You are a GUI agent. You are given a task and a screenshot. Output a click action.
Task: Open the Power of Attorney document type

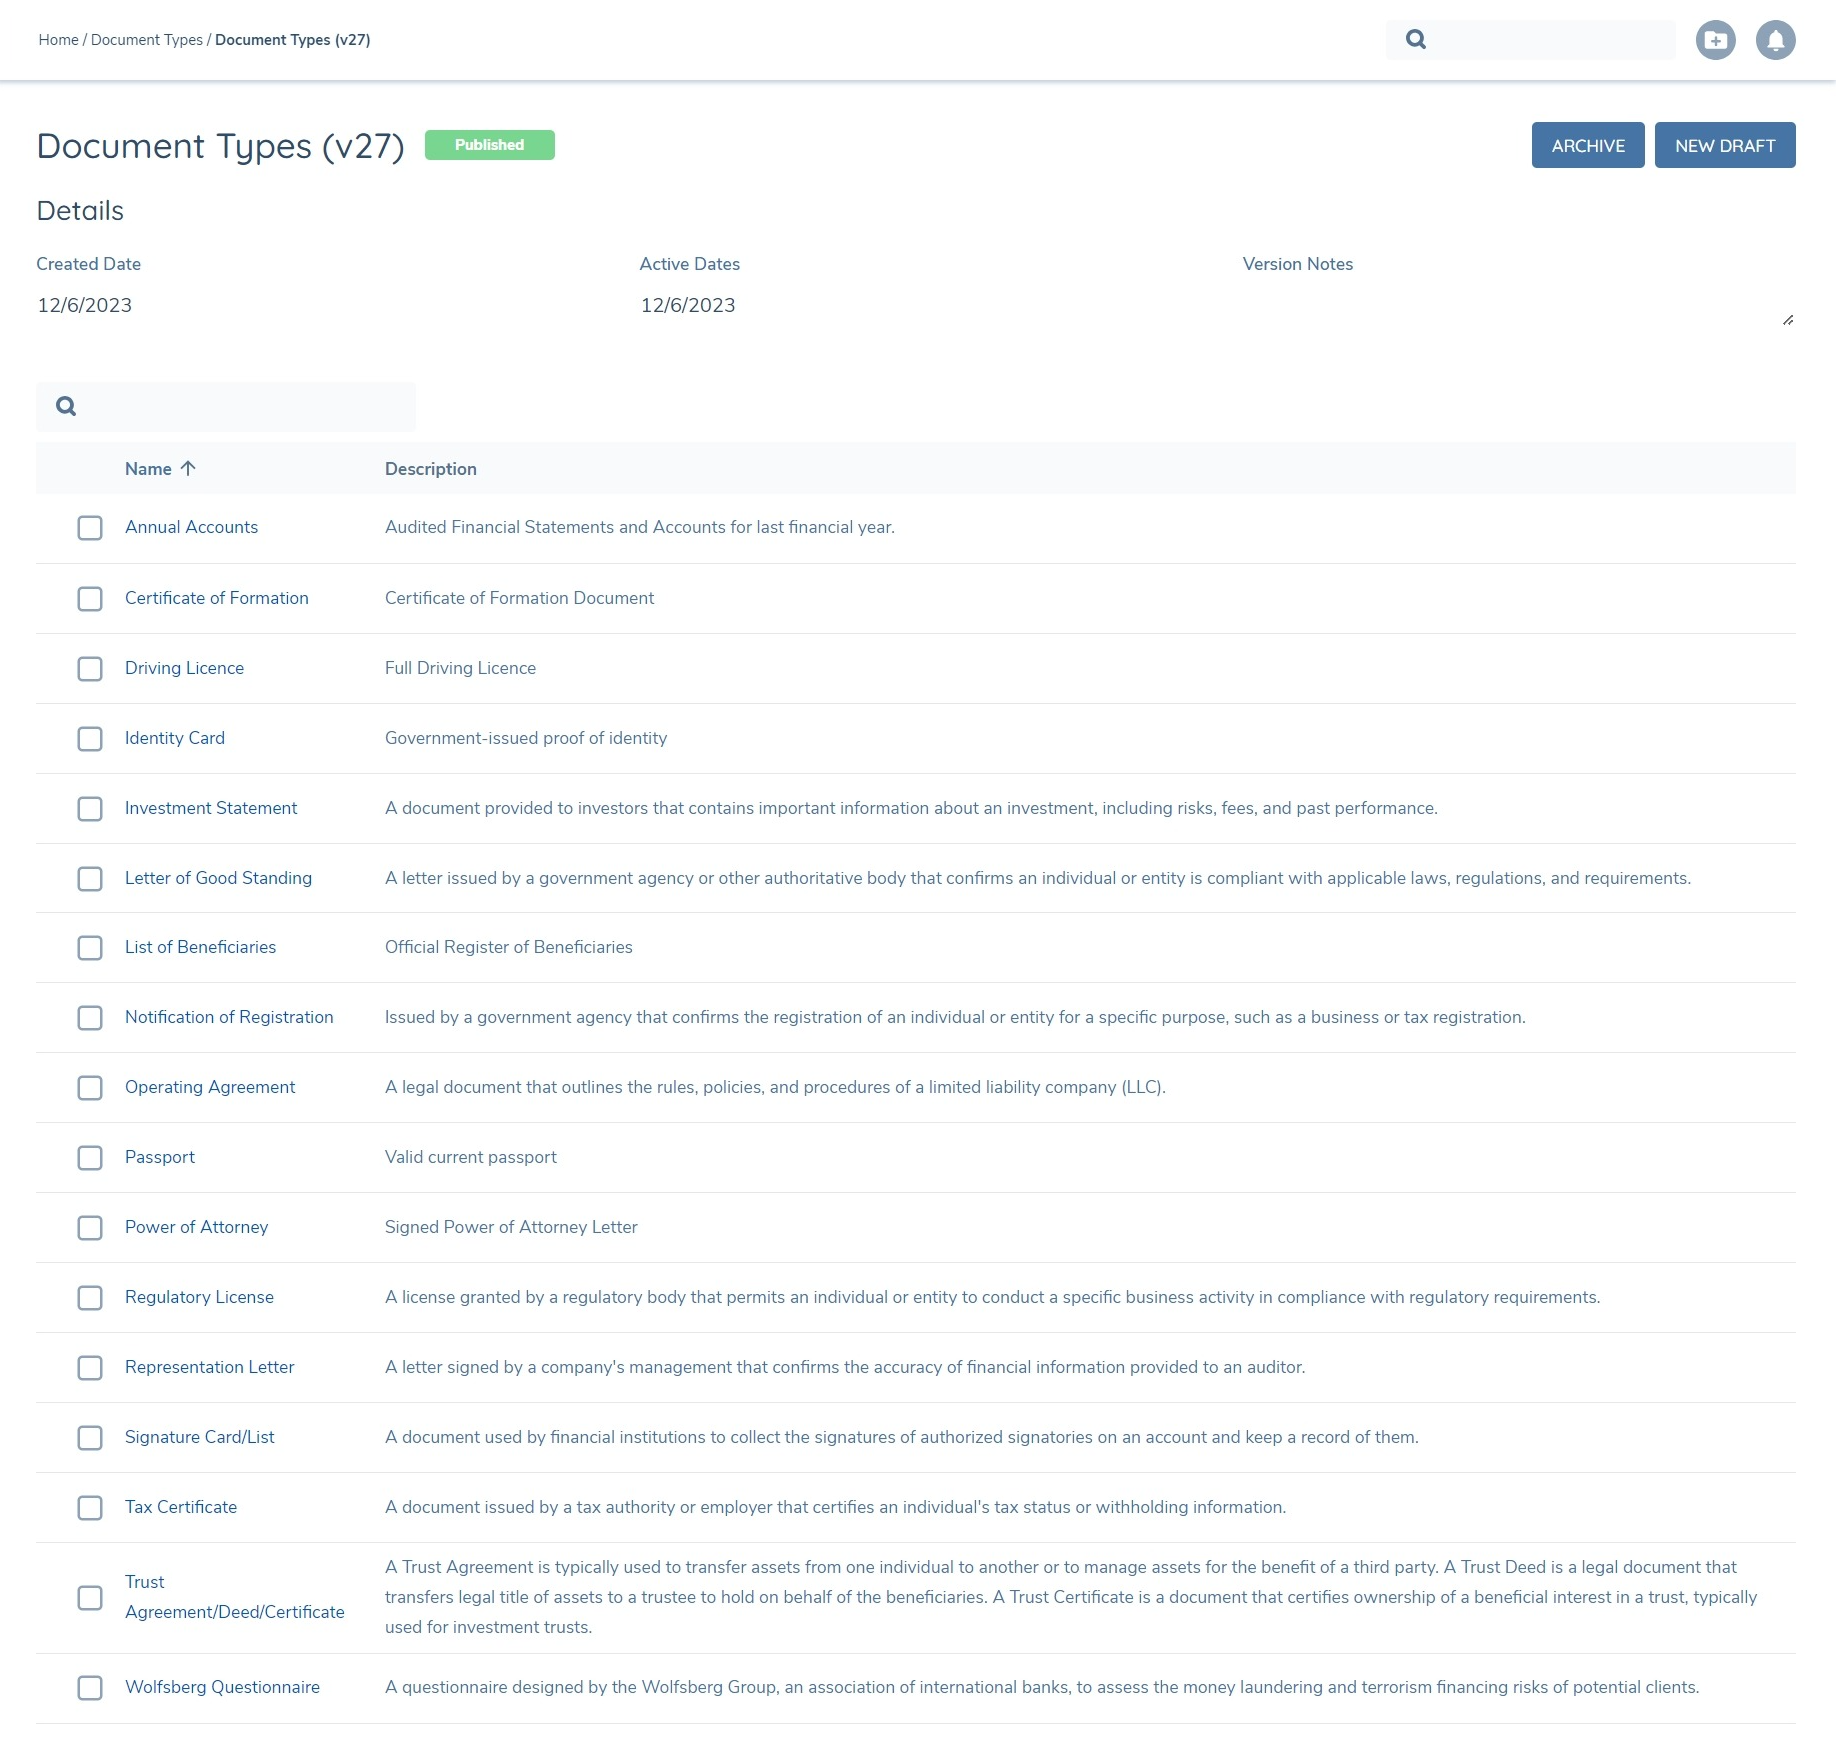coord(196,1227)
